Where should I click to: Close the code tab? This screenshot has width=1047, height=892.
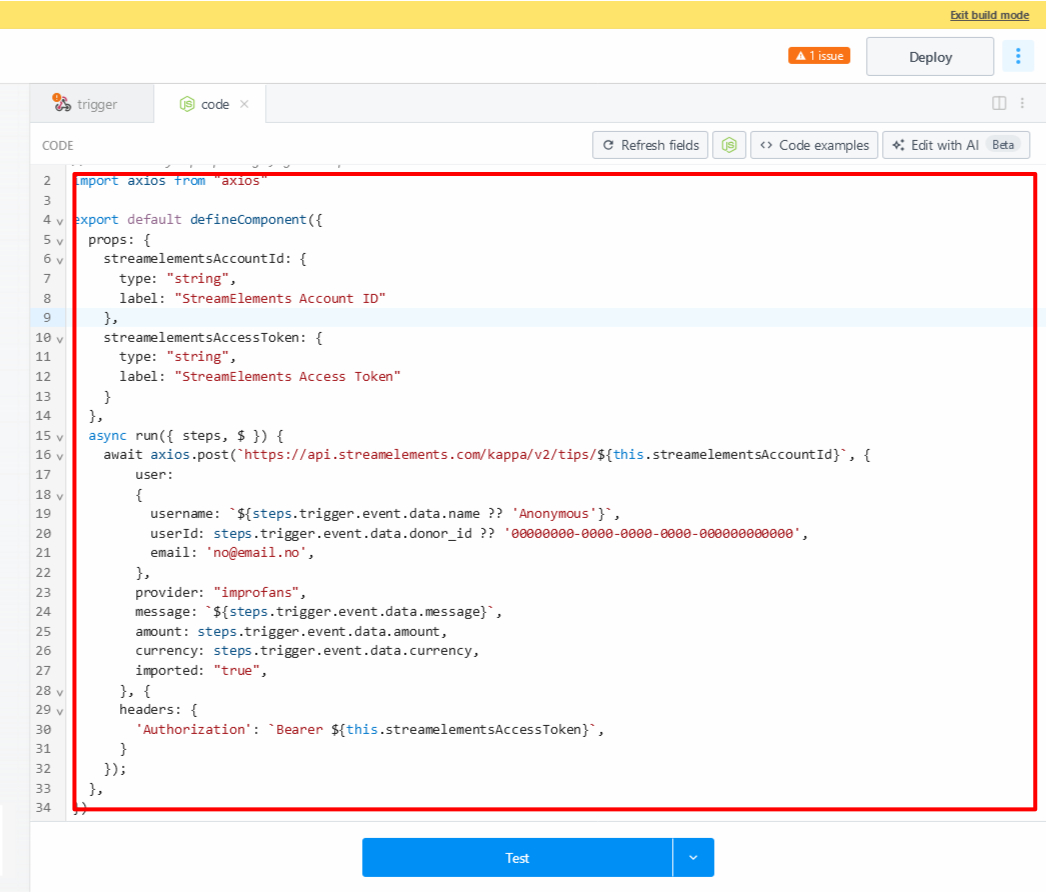point(244,104)
